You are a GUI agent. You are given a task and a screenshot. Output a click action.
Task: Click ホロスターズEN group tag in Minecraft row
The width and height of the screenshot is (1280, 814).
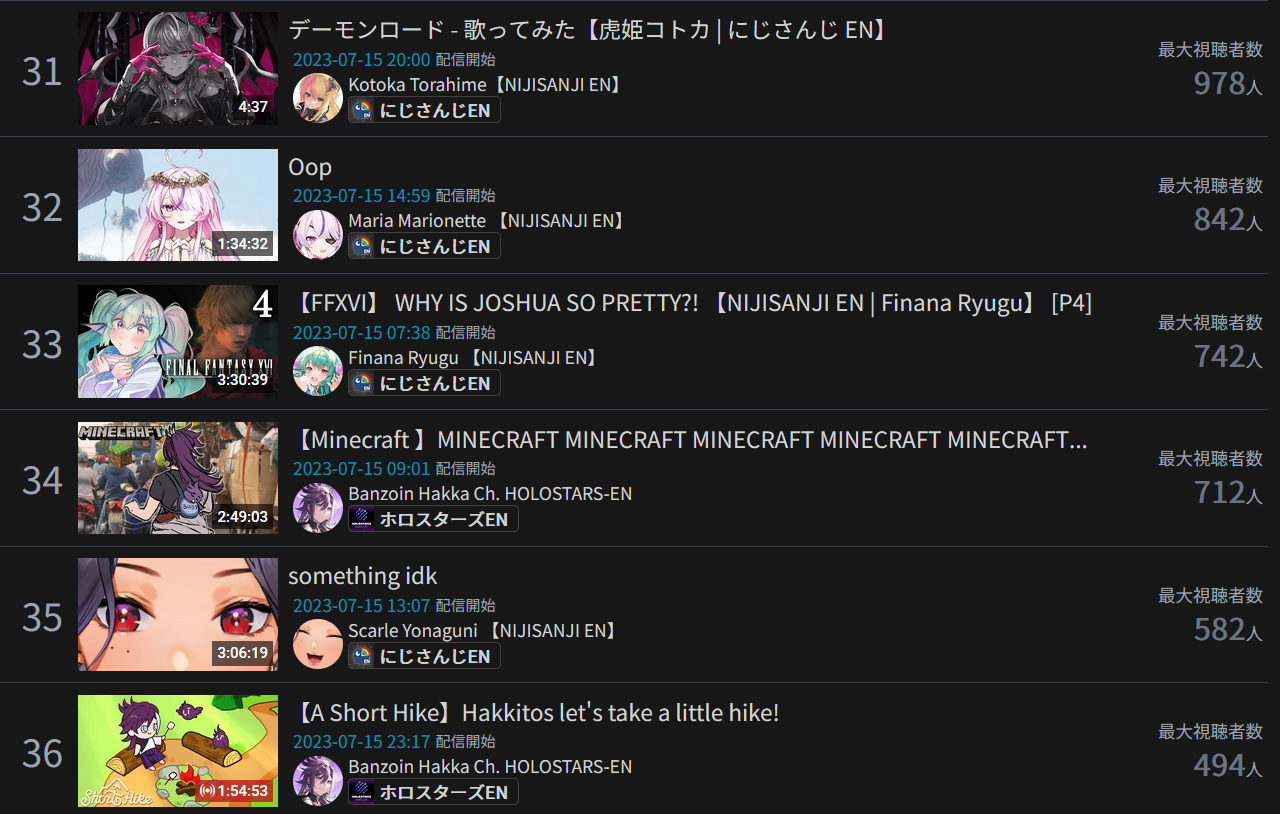point(433,519)
